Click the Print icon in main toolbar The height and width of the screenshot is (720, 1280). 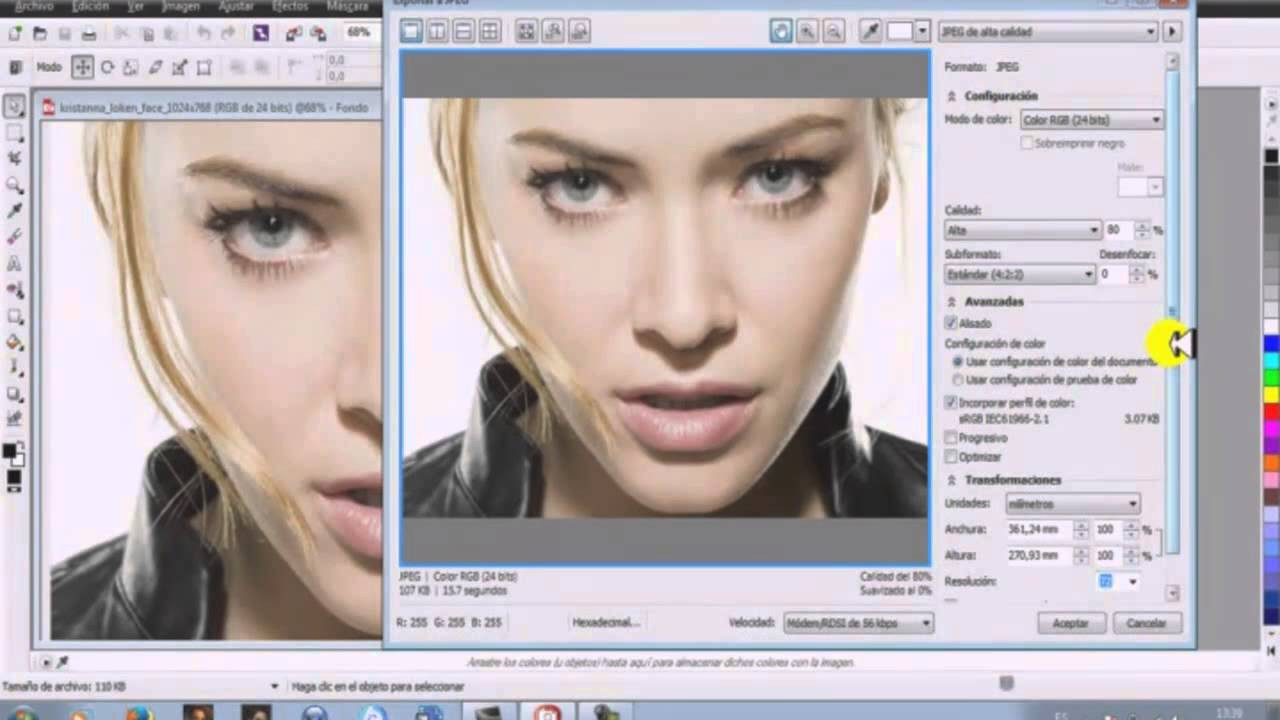[89, 34]
